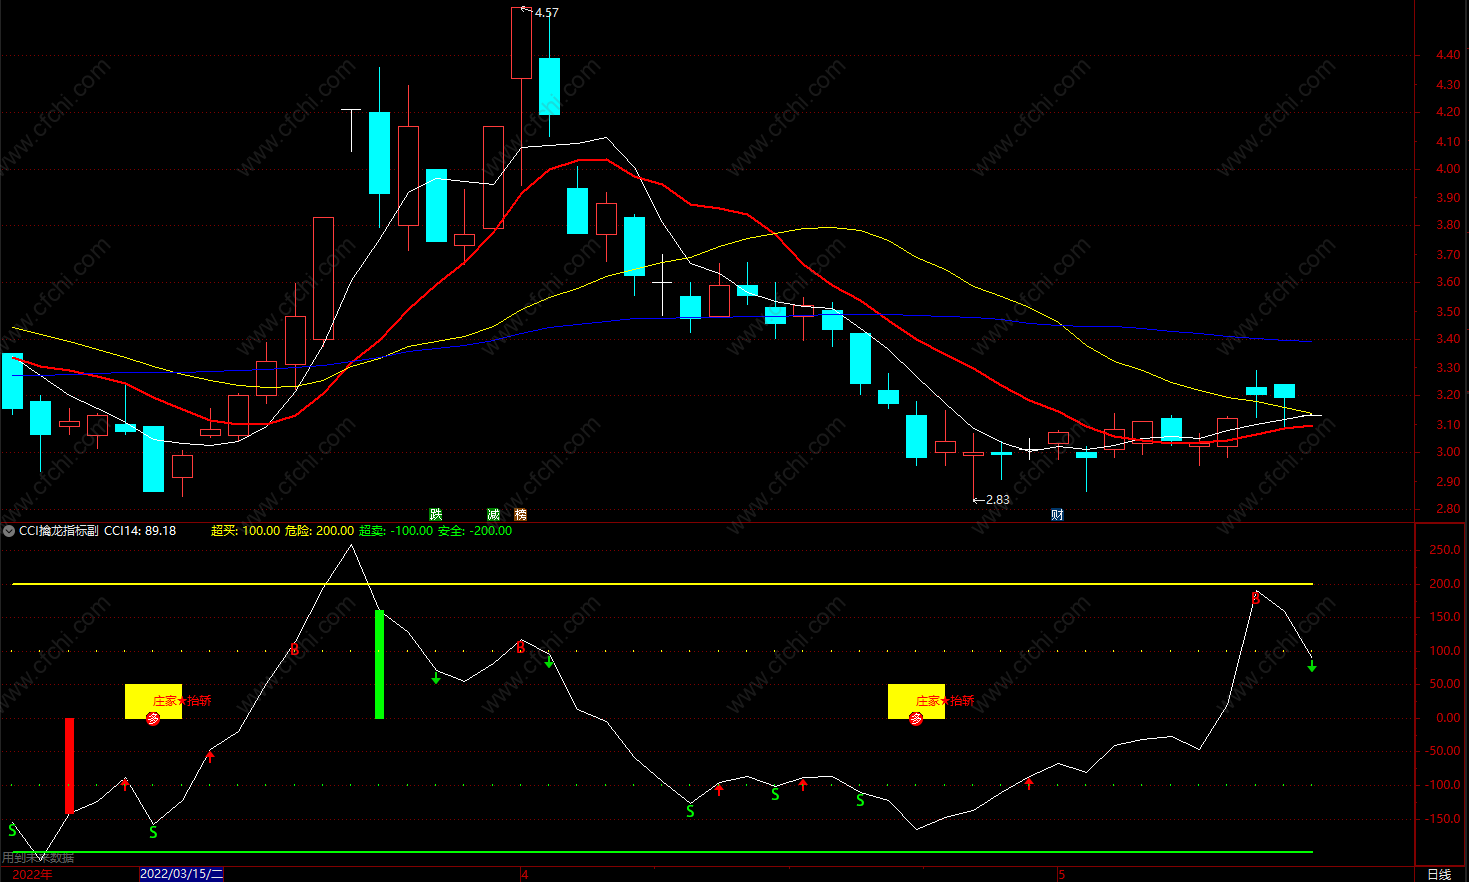Click the red B signal near the 200 line
The width and height of the screenshot is (1469, 882).
click(1256, 598)
